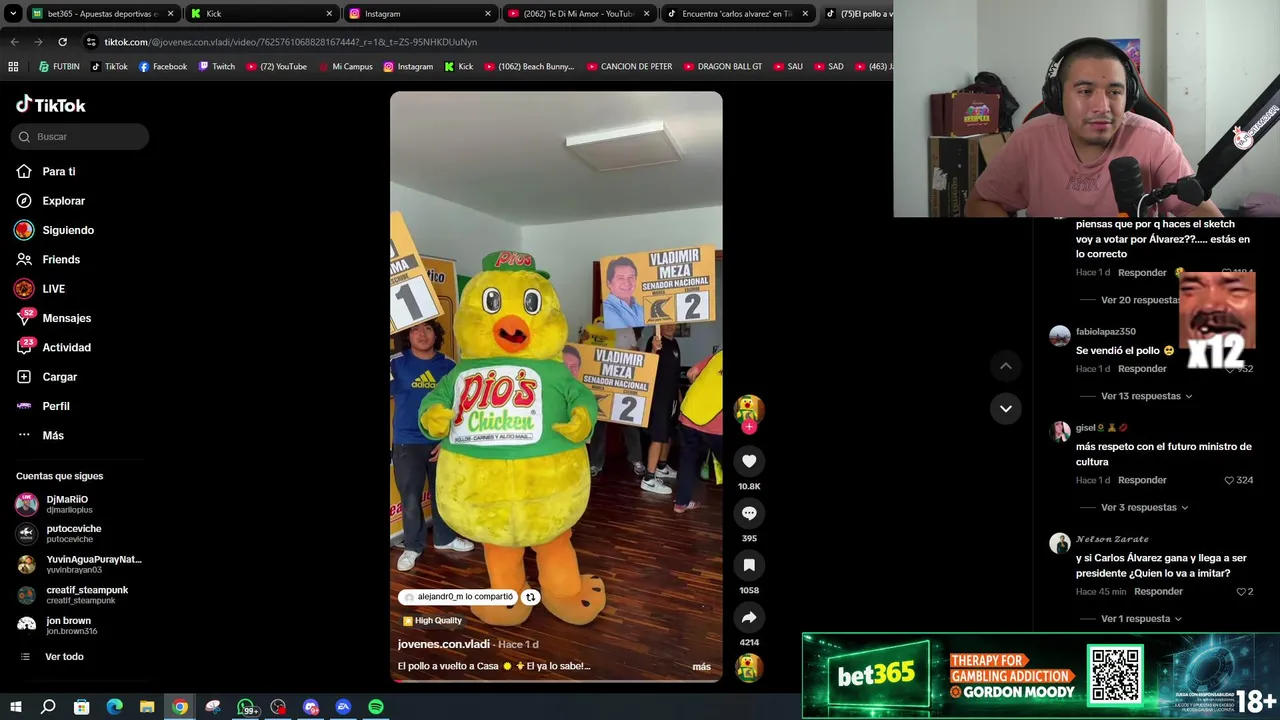Open putoceviche followed account

tap(79, 534)
